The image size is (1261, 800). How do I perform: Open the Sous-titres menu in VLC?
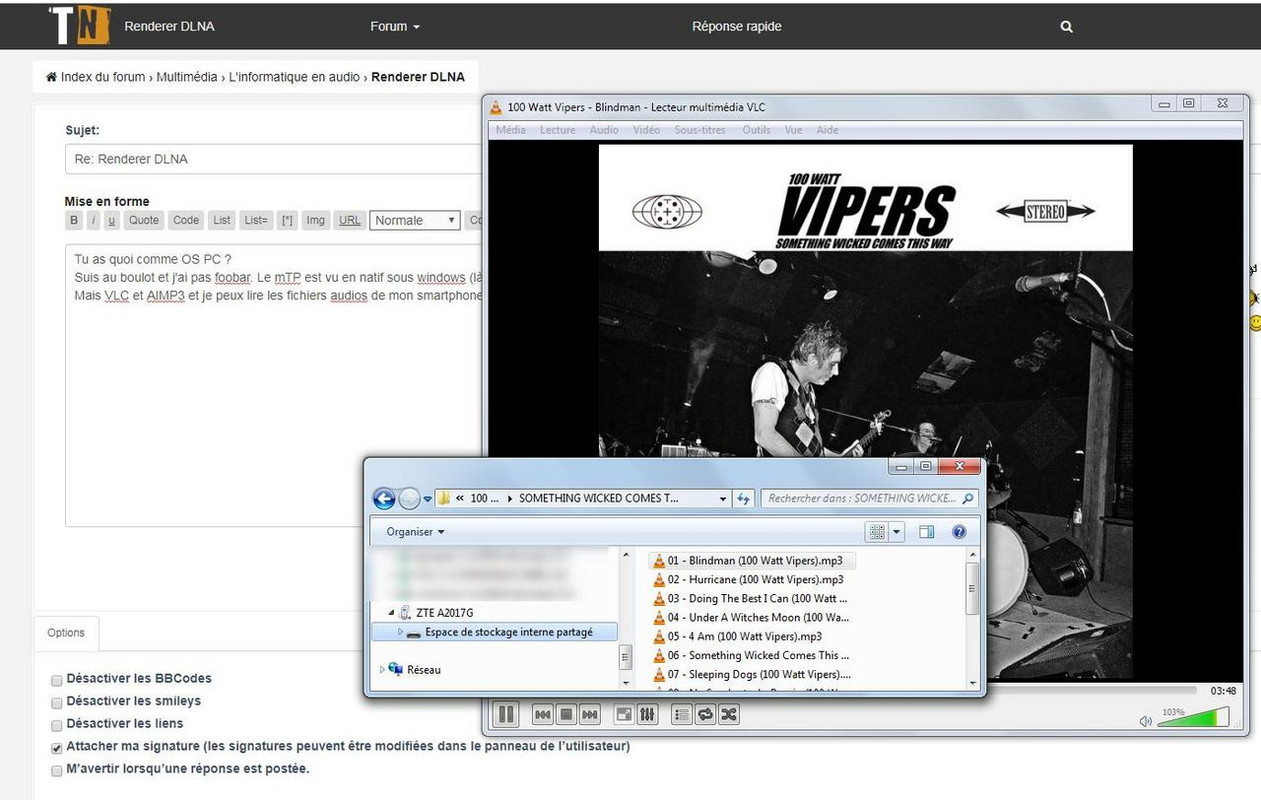click(700, 130)
